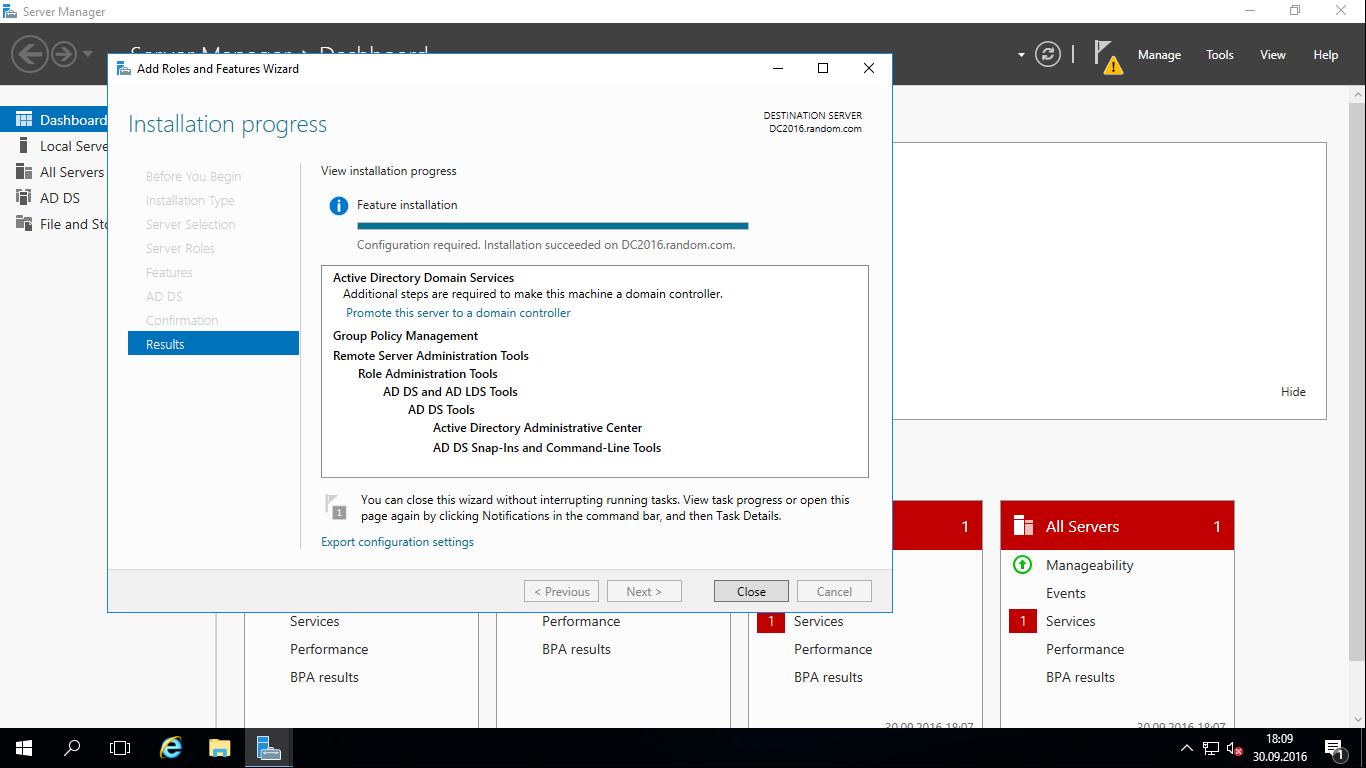1366x768 pixels.
Task: Click Hide in the welcome tile
Action: tap(1293, 392)
